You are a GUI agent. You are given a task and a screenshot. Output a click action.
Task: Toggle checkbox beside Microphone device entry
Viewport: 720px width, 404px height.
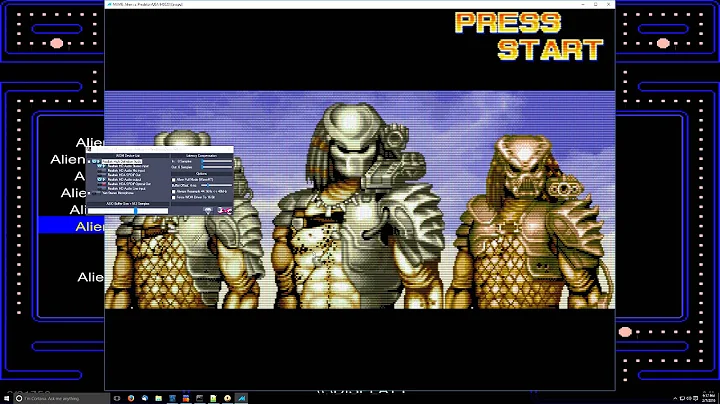[x=89, y=193]
